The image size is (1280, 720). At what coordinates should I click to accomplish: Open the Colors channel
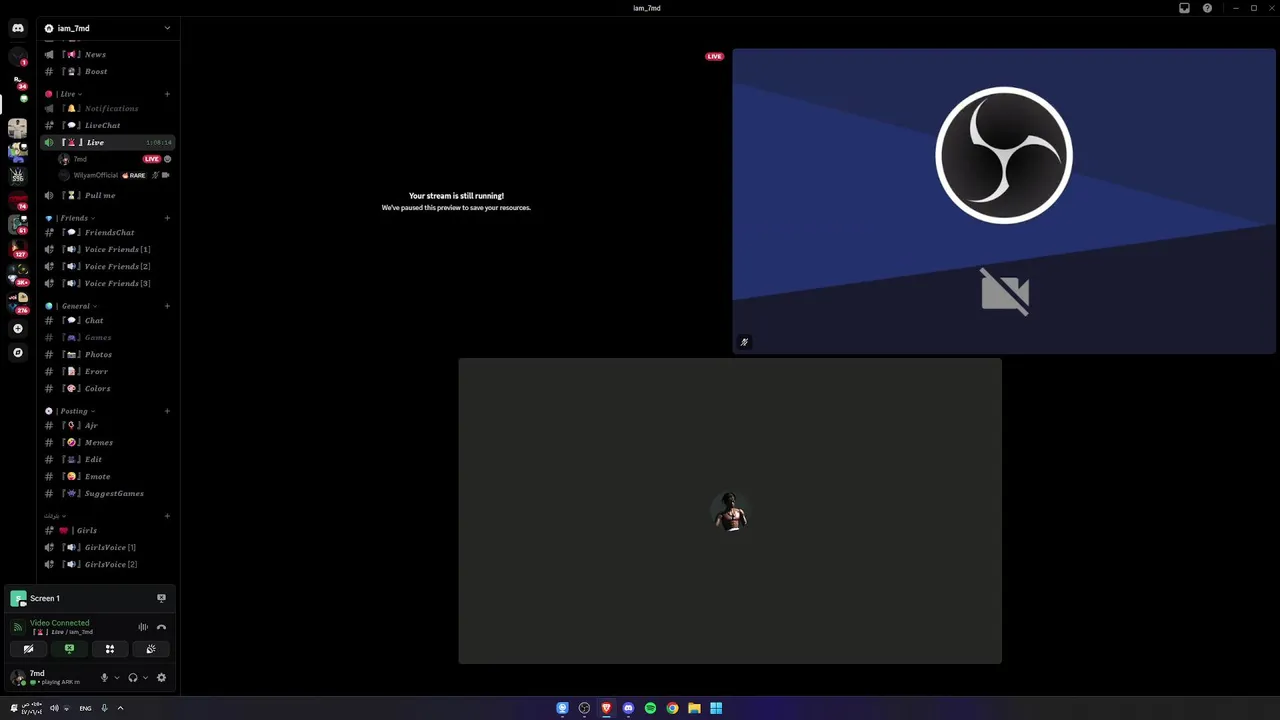click(x=108, y=389)
